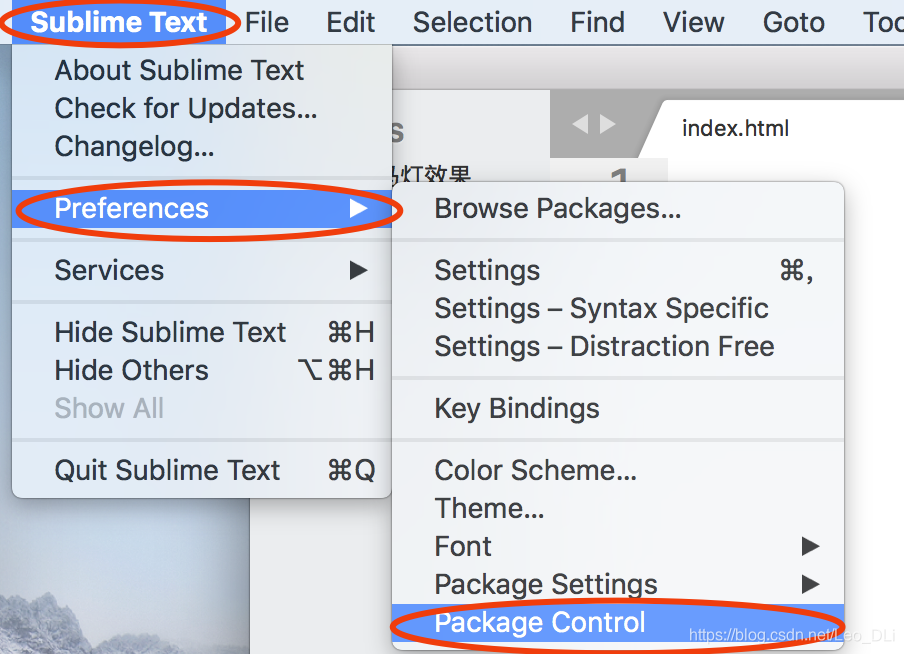Screen dimensions: 904x654
Task: Click the tab navigation right arrow
Action: tap(607, 125)
